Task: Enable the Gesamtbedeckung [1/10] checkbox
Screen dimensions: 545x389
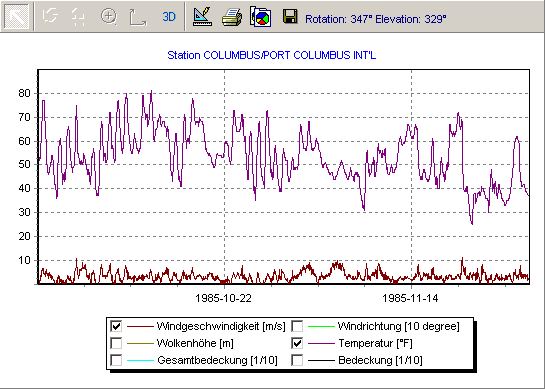Action: coord(116,360)
